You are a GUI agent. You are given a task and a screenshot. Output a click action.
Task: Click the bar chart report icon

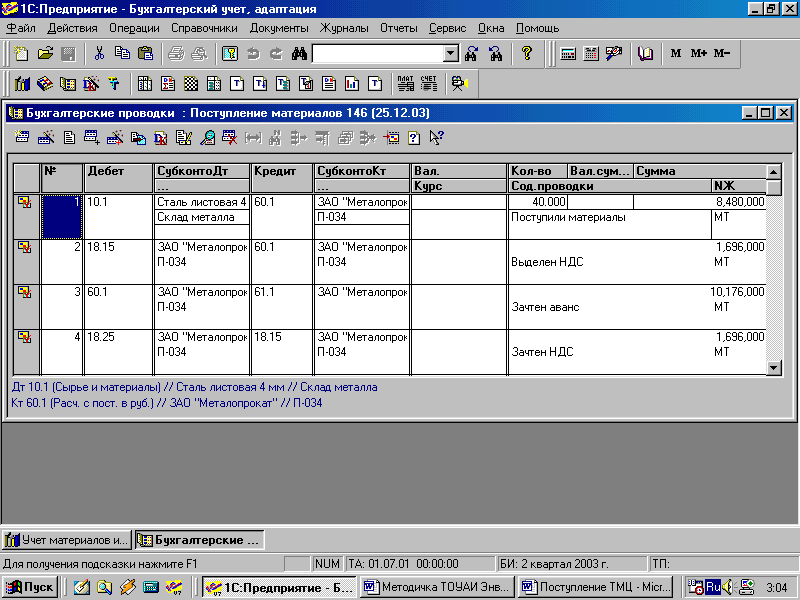point(352,84)
